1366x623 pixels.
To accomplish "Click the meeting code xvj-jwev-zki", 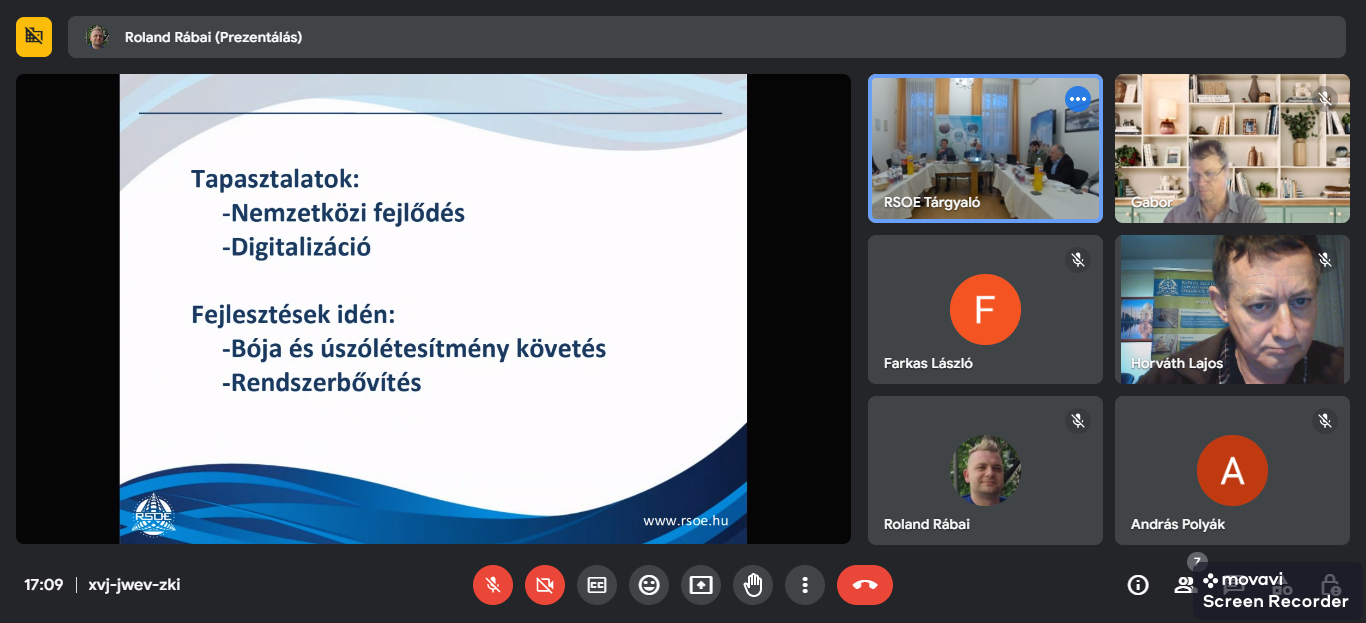I will (x=134, y=585).
